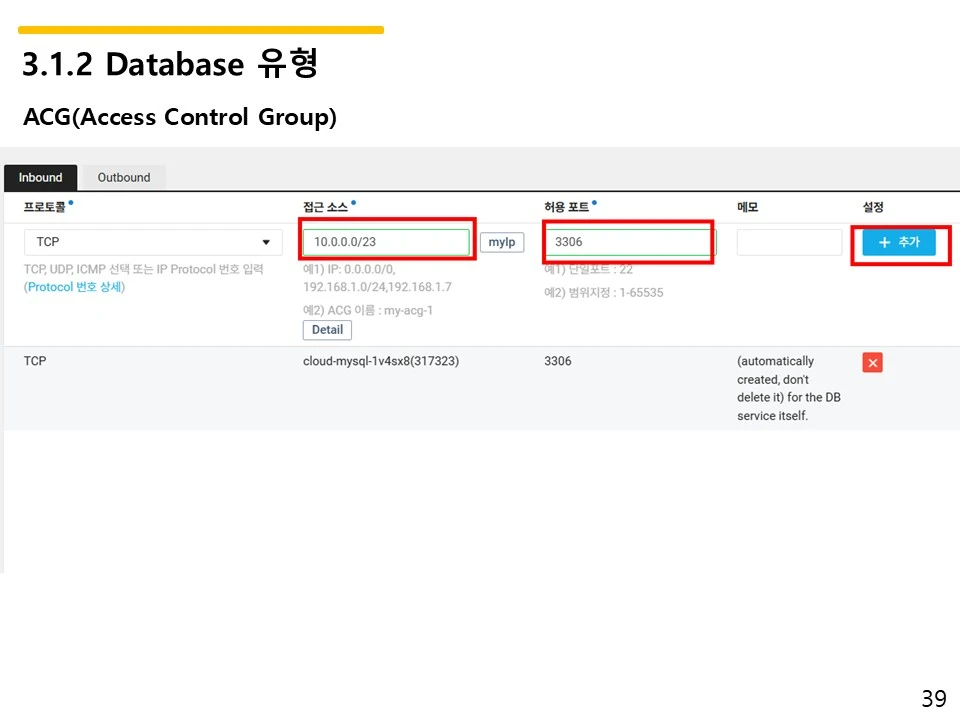Image resolution: width=960 pixels, height=720 pixels.
Task: Open the Outbound tab
Action: (124, 178)
